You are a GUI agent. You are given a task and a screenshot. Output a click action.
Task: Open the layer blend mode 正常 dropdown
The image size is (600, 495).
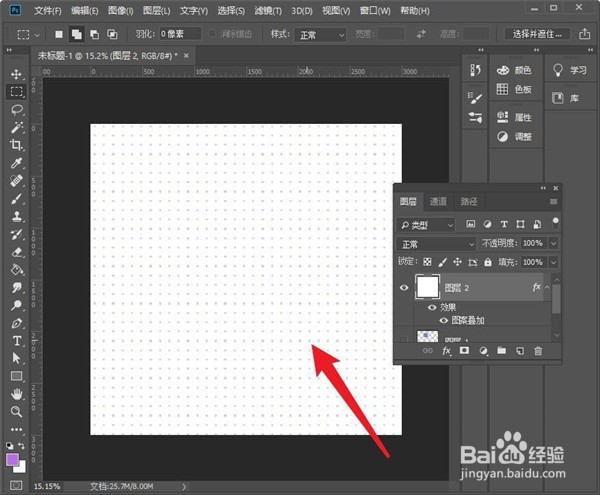pos(436,244)
